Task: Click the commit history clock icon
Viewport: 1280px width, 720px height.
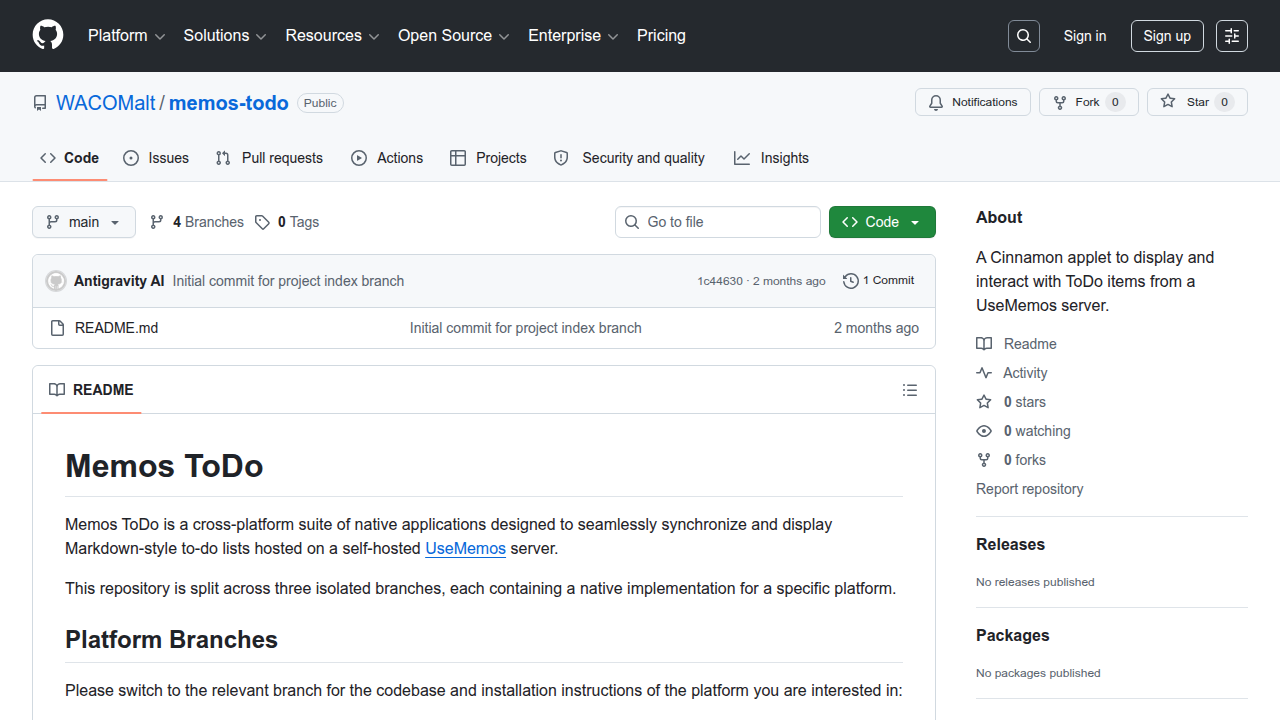Action: pyautogui.click(x=851, y=281)
